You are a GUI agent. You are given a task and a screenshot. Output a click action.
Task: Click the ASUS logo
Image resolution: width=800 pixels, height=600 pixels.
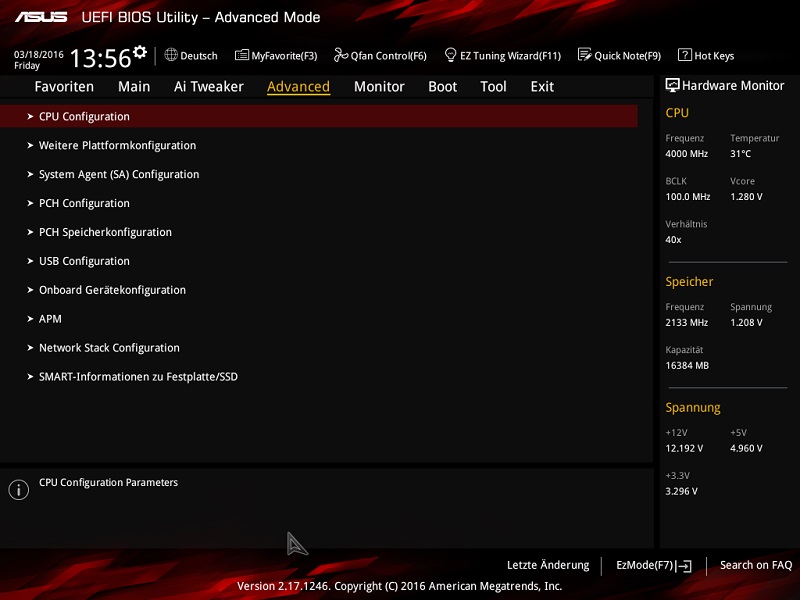pos(41,17)
